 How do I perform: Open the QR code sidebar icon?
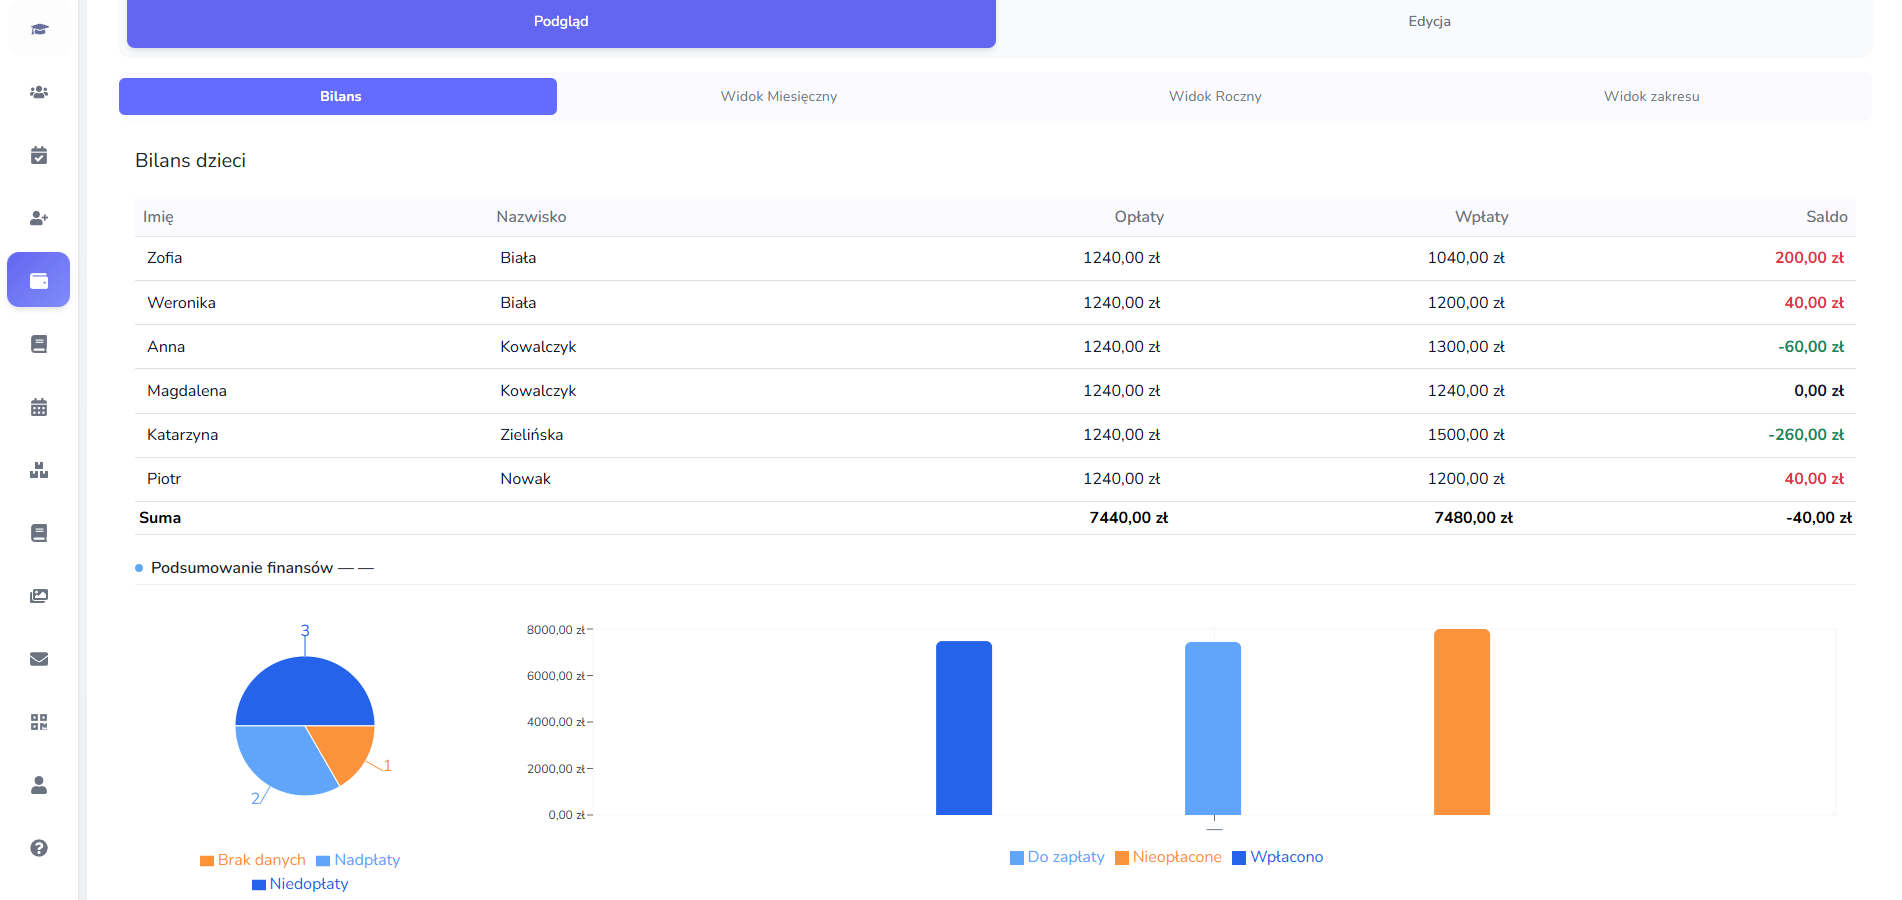pyautogui.click(x=39, y=722)
